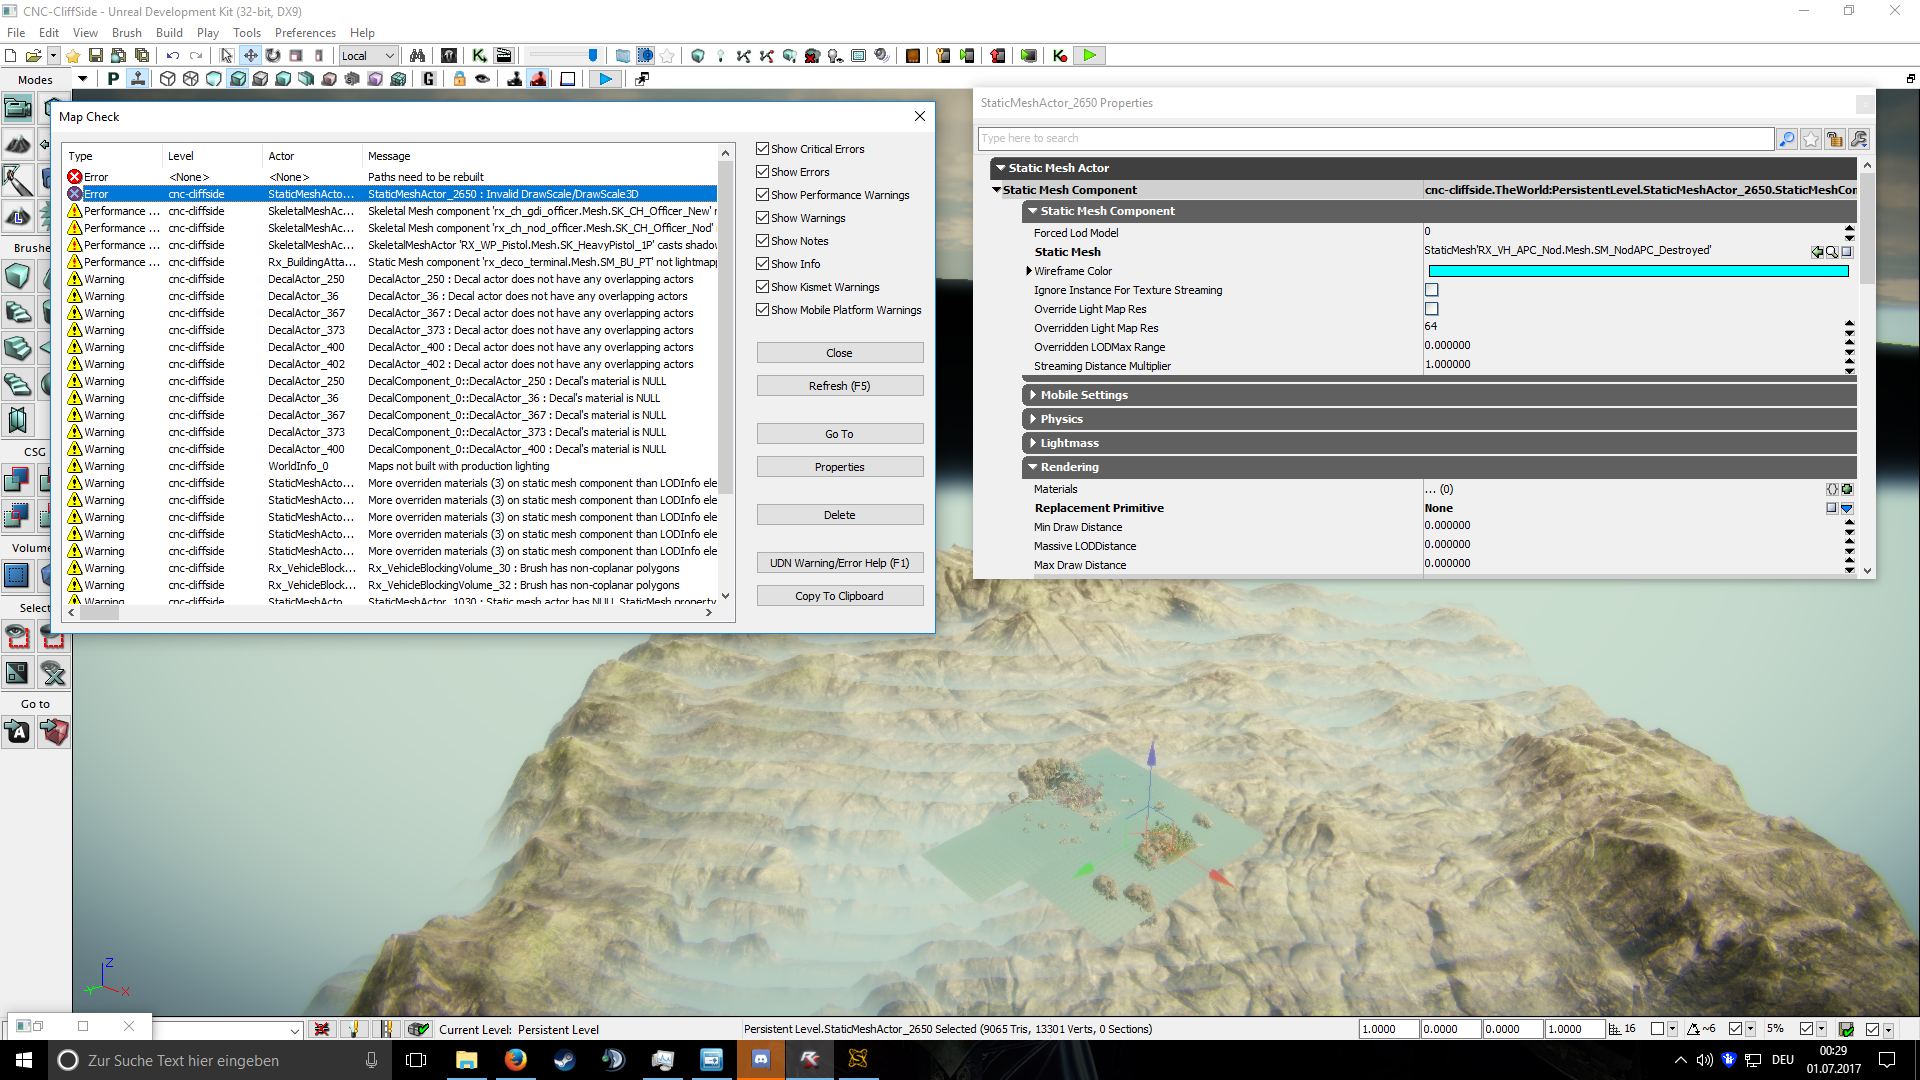Save the level with the floppy icon
The height and width of the screenshot is (1080, 1920).
pyautogui.click(x=96, y=56)
